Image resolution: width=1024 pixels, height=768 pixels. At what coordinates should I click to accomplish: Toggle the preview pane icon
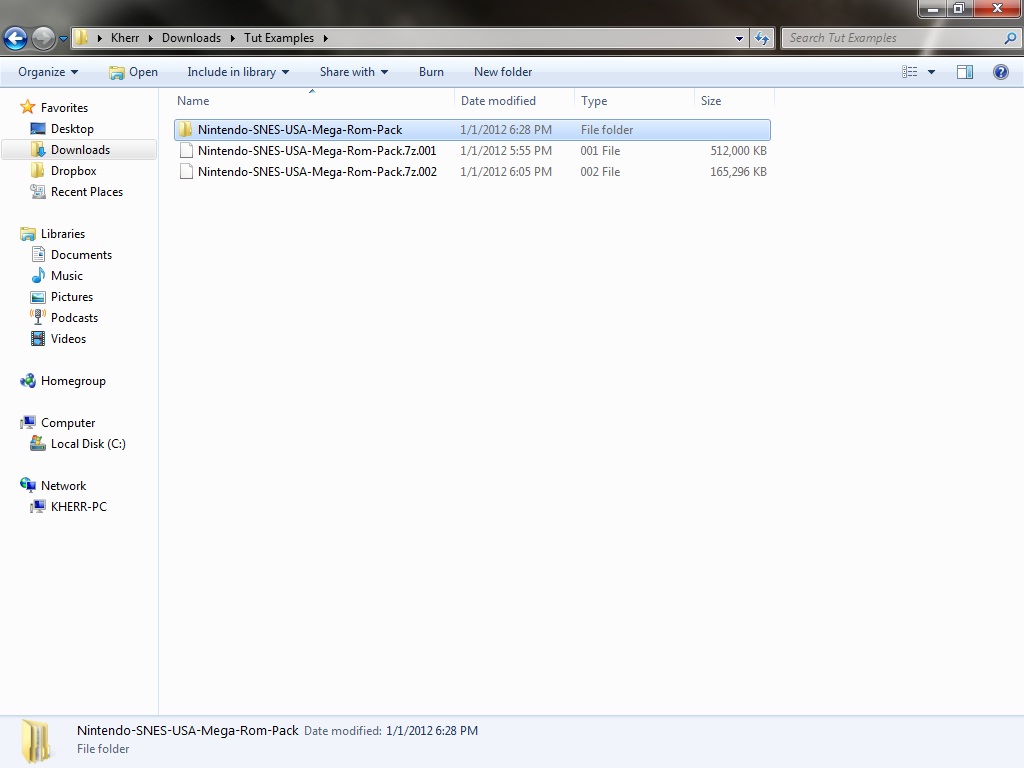(x=965, y=72)
